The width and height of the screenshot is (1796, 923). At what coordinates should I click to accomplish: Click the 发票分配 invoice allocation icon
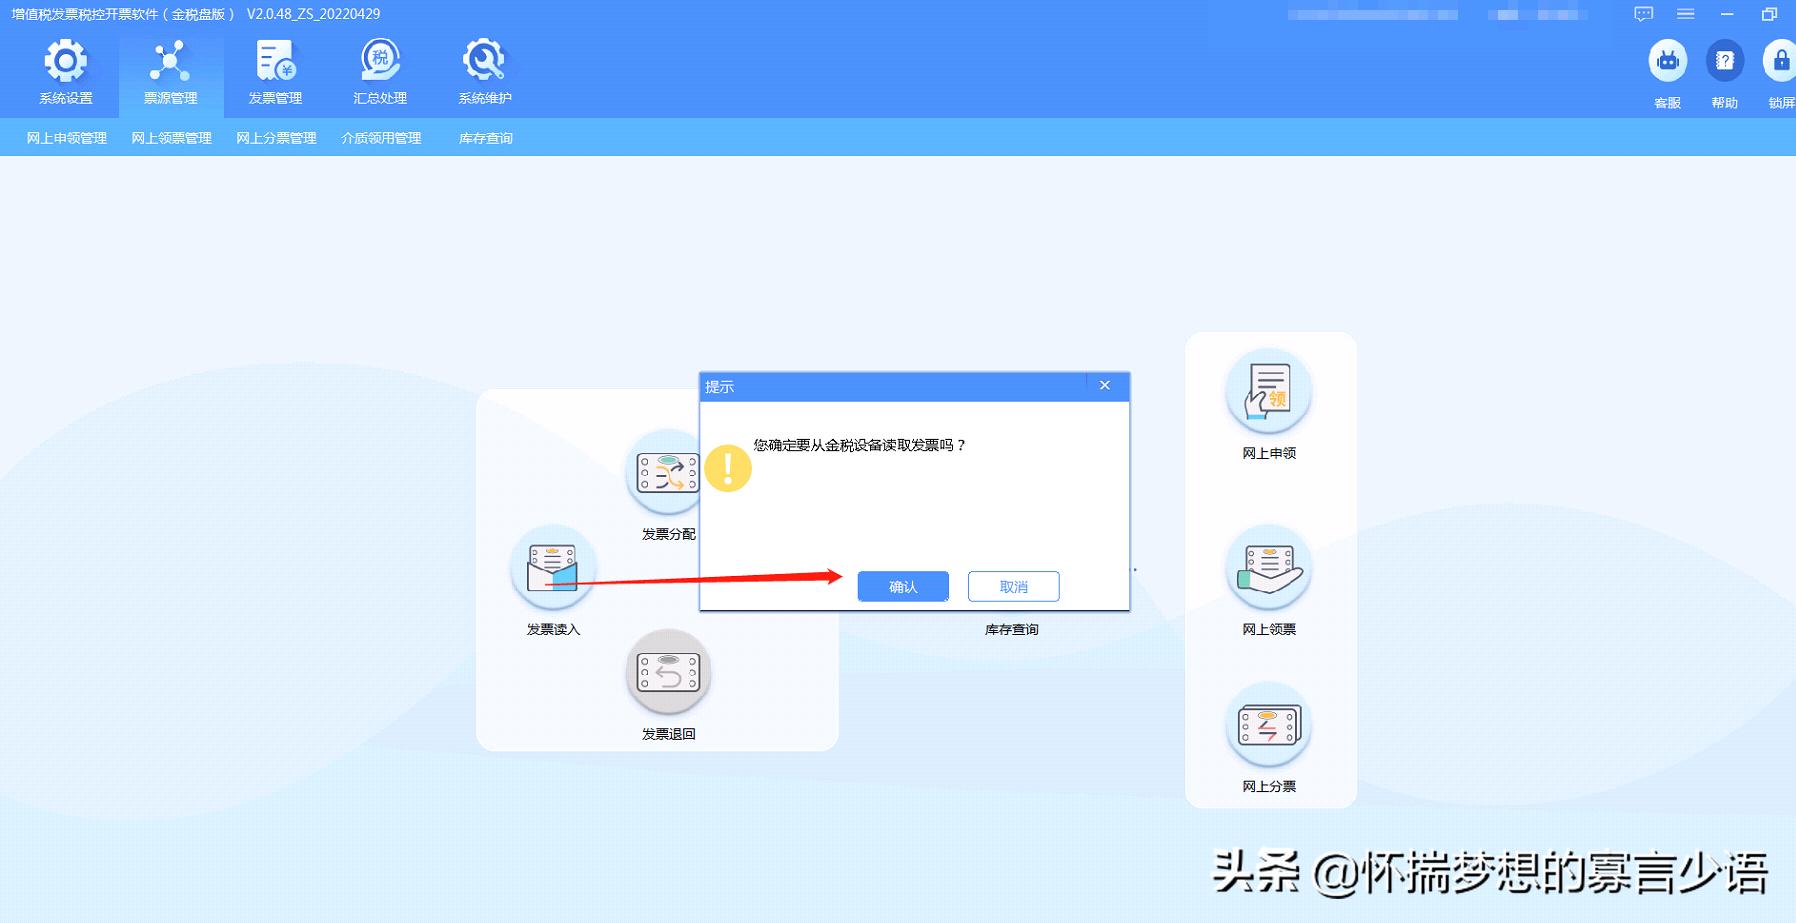666,472
